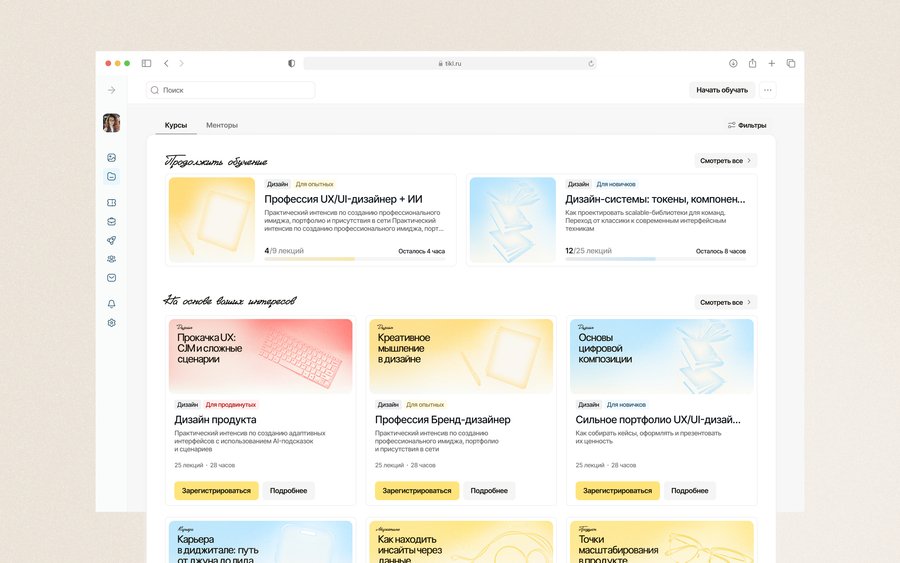Click Подробнее under Профессия Бренд-дизайнер
This screenshot has width=900, height=563.
pyautogui.click(x=489, y=491)
